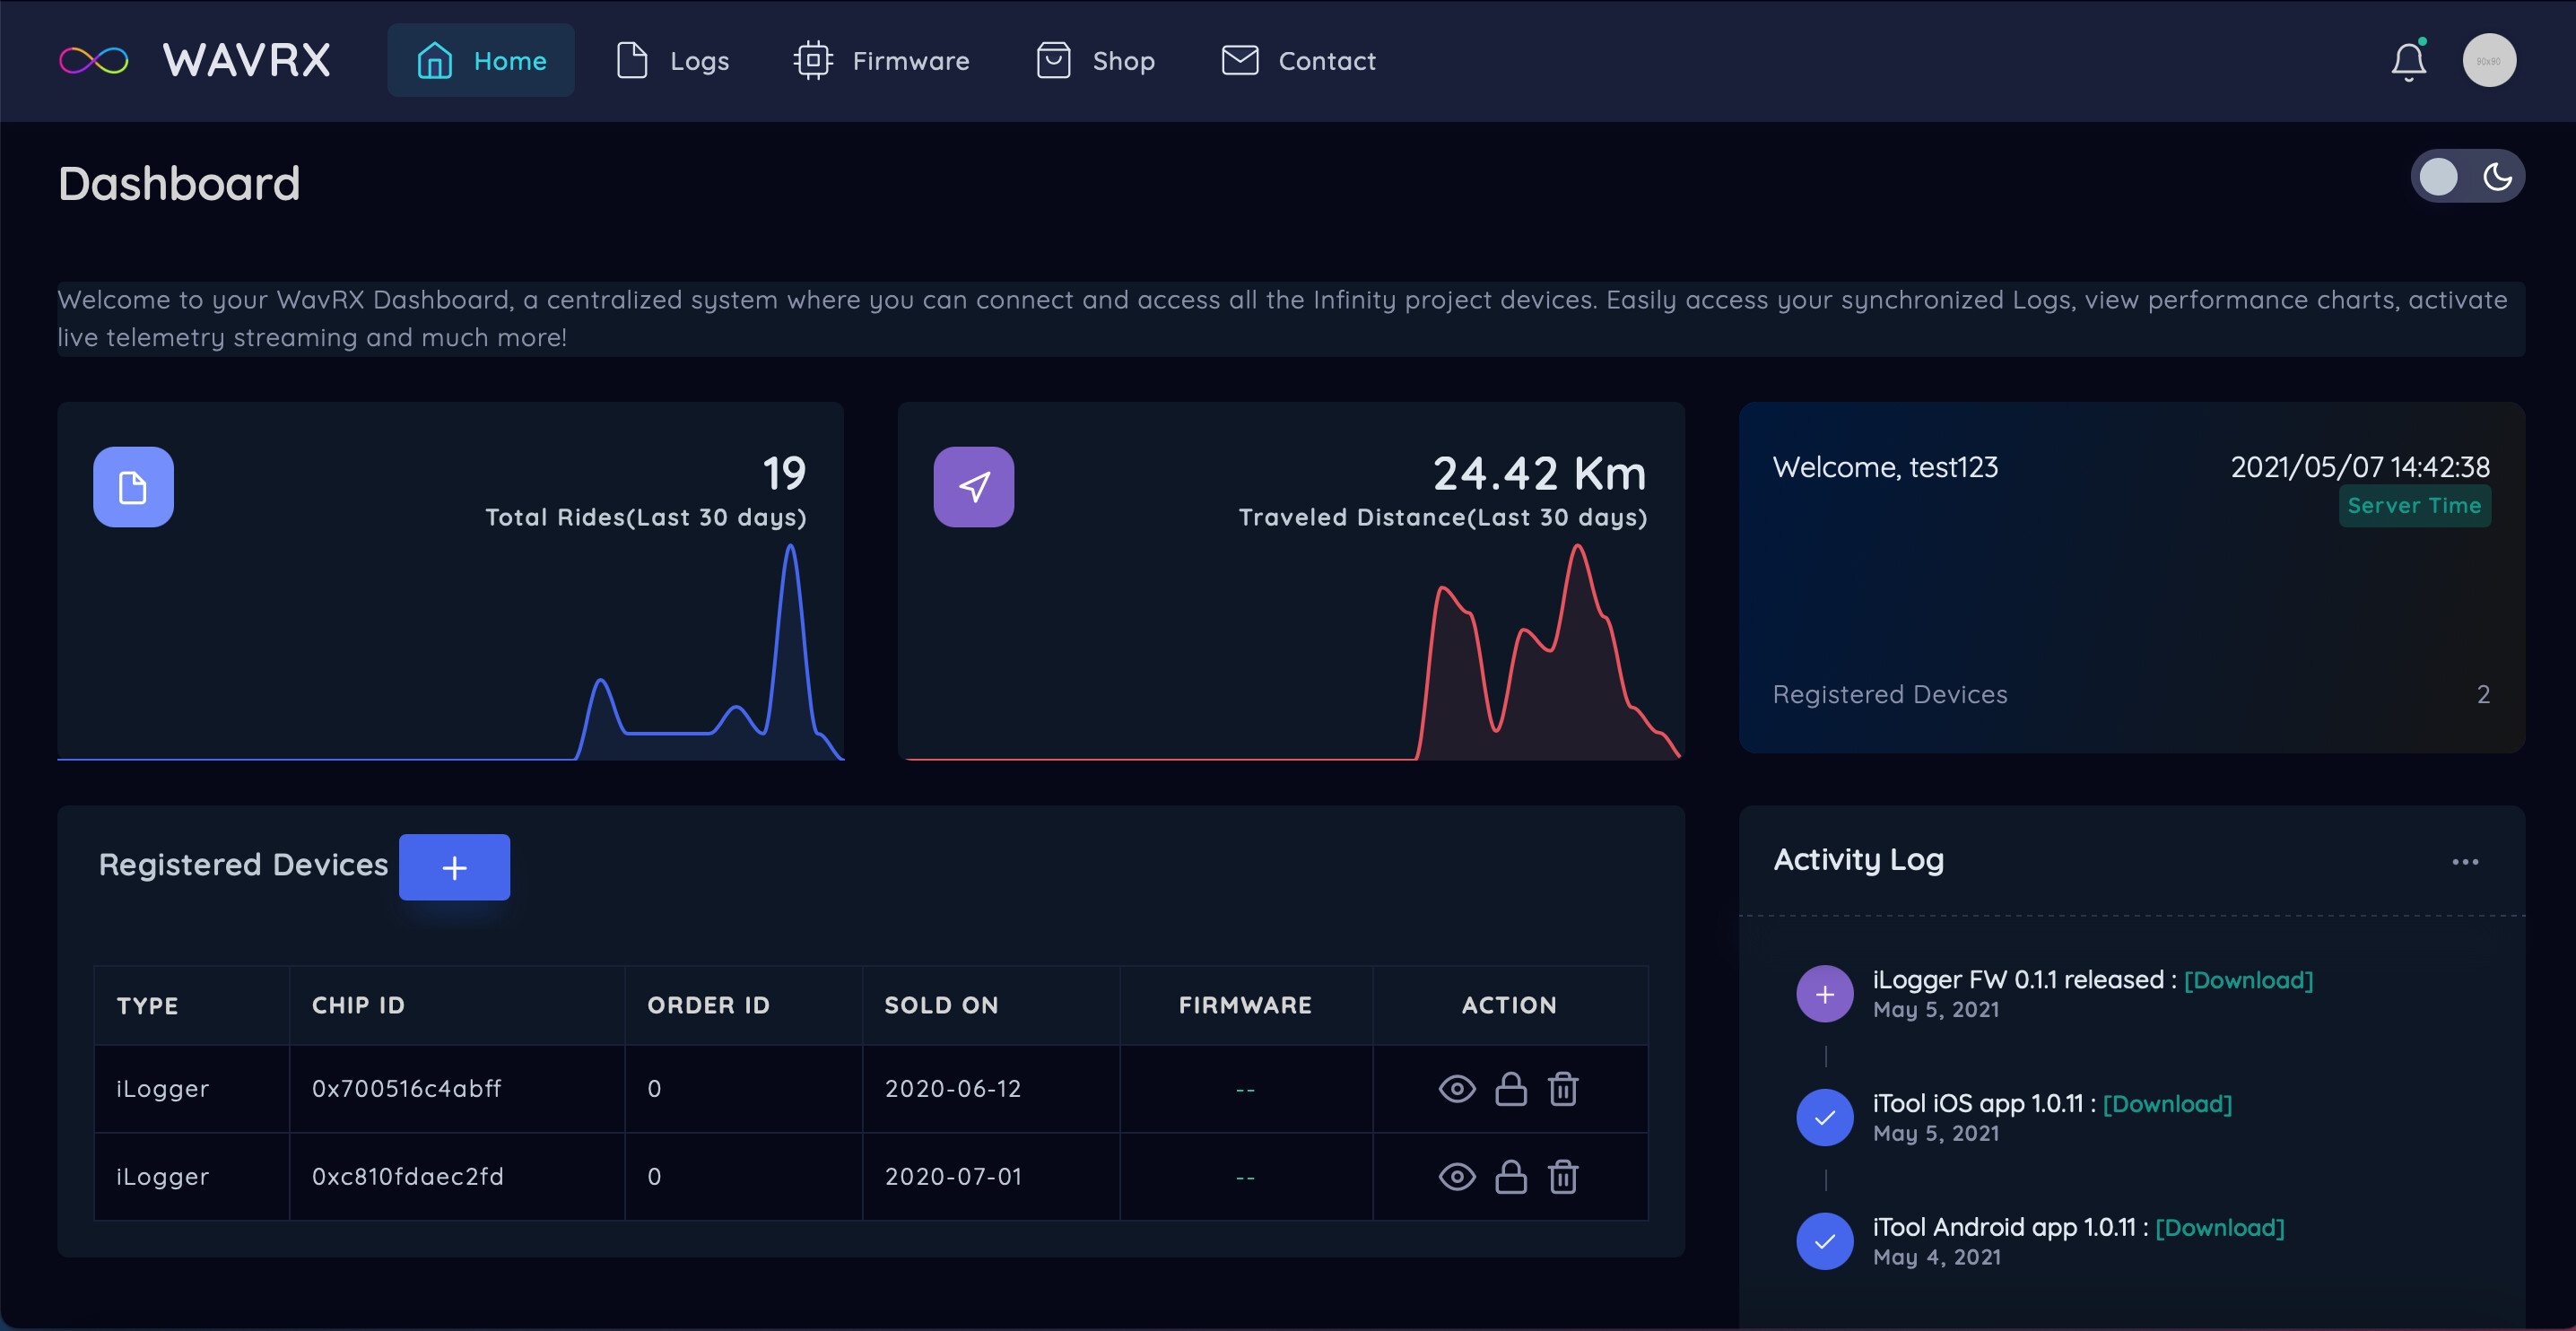
Task: Open the user avatar profile menu
Action: point(2488,61)
